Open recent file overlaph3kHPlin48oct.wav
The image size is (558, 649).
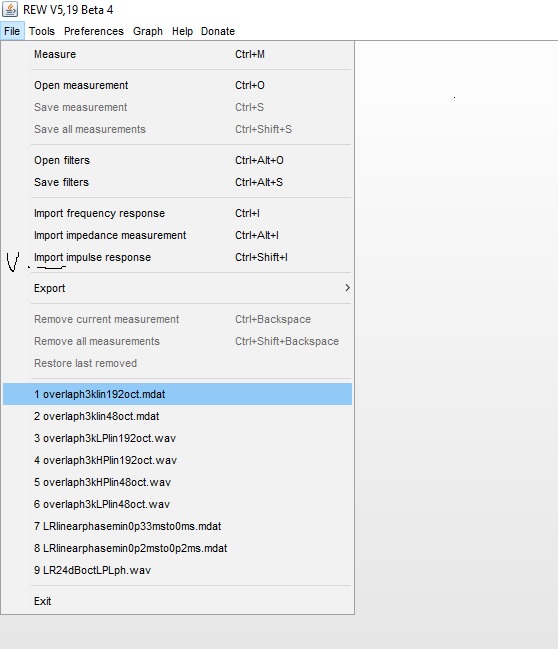point(177,482)
